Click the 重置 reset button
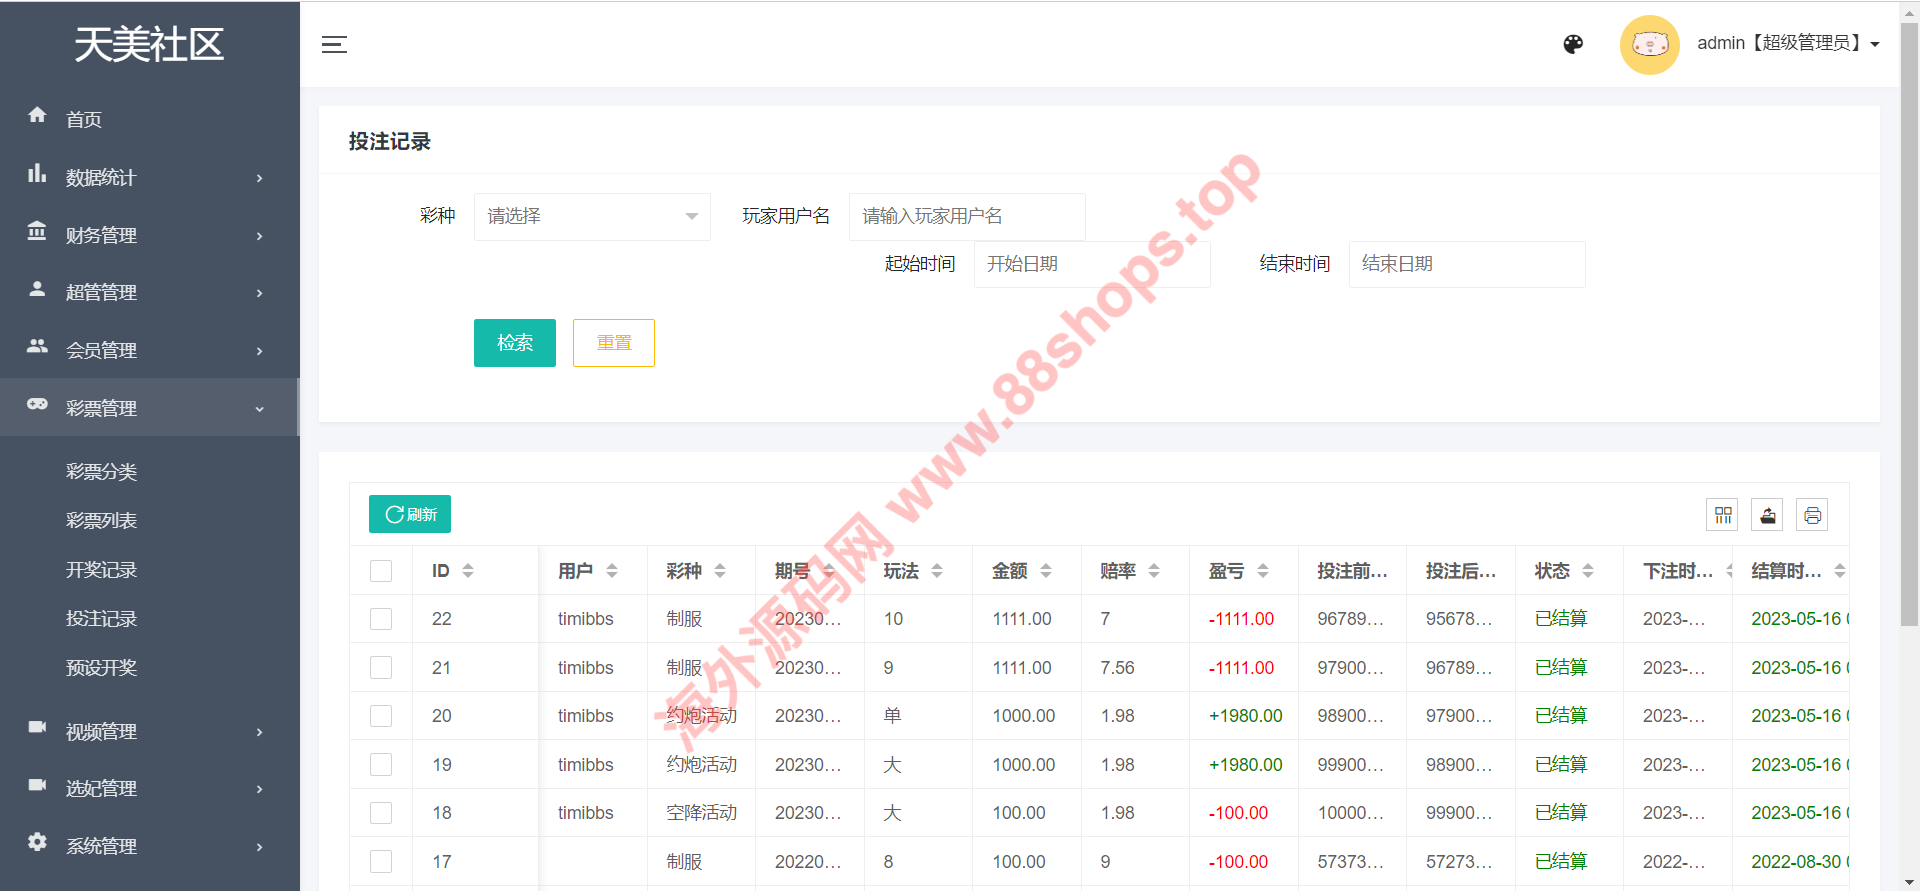Screen dimensions: 1920x891 coord(613,343)
